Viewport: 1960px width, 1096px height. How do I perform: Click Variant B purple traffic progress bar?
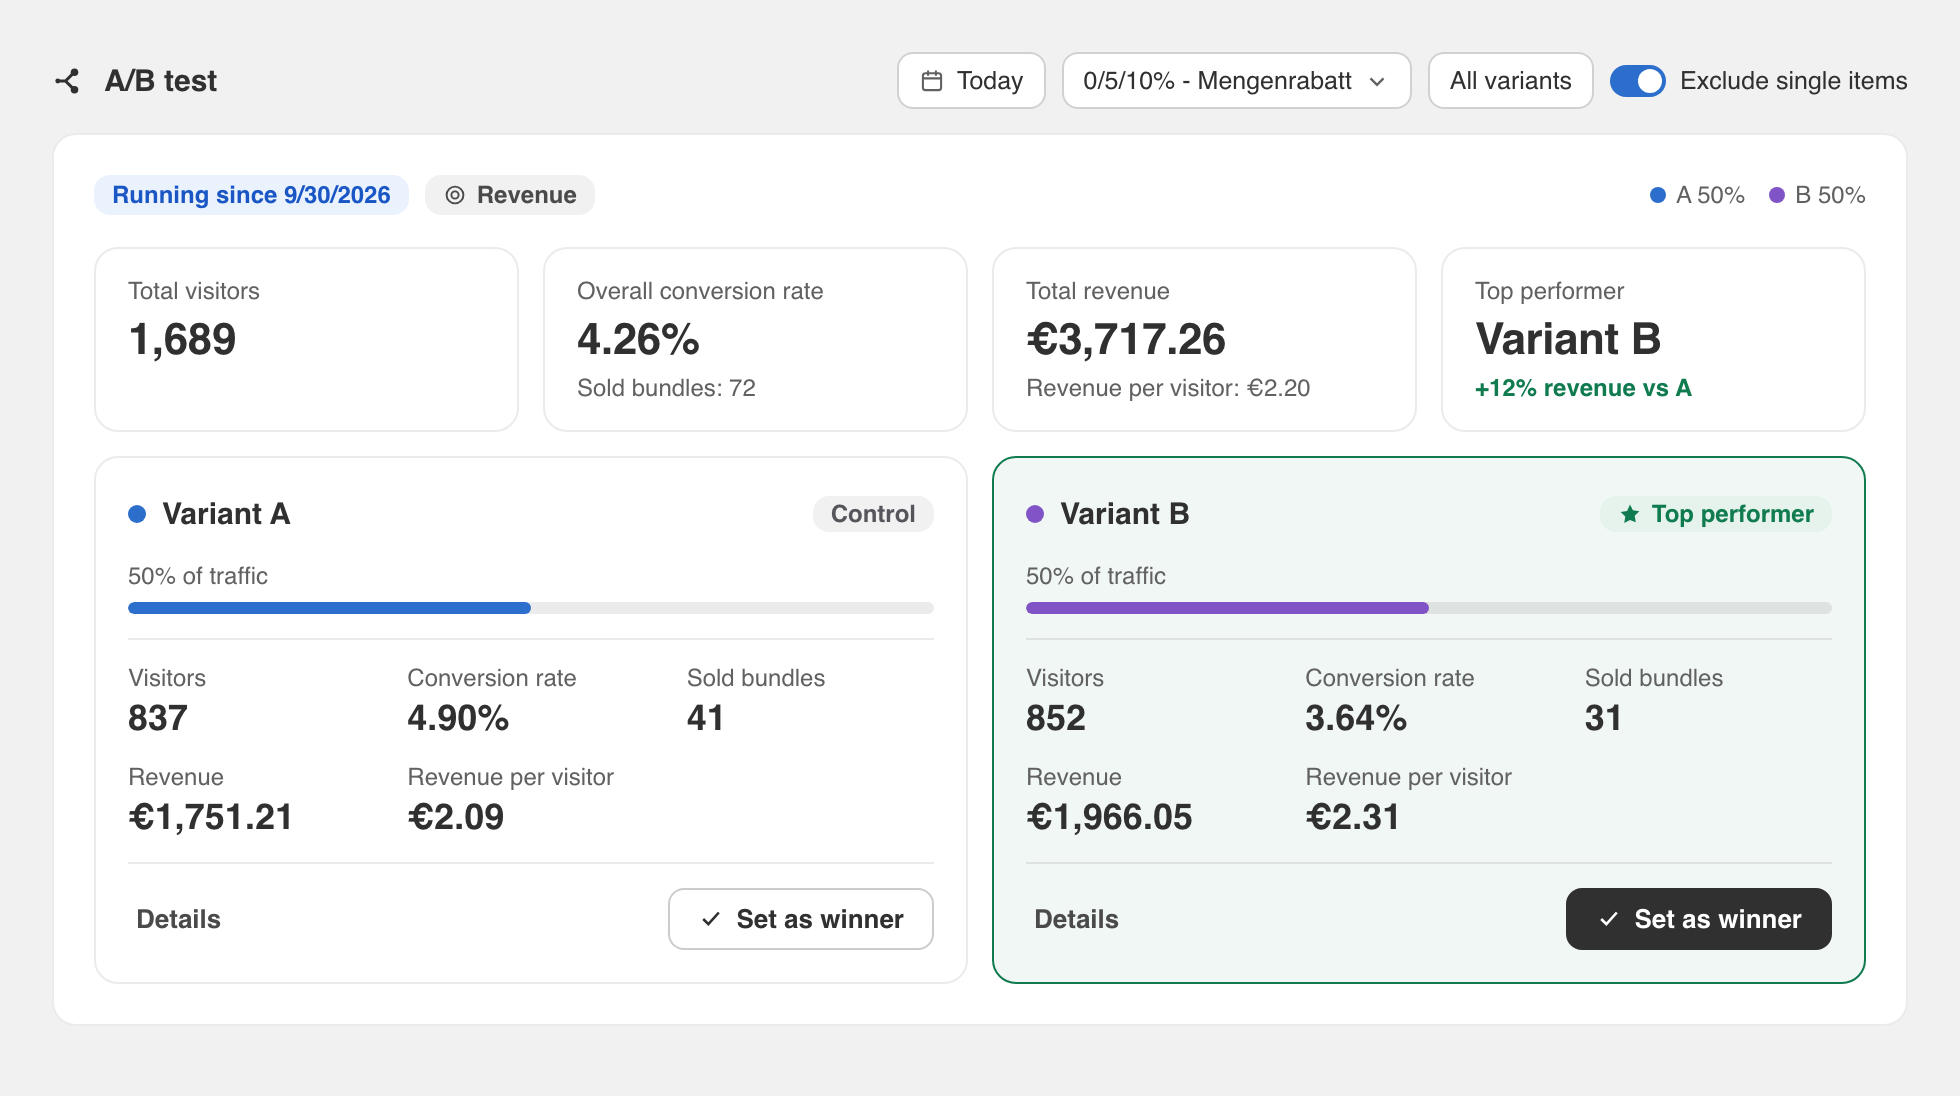click(x=1228, y=608)
